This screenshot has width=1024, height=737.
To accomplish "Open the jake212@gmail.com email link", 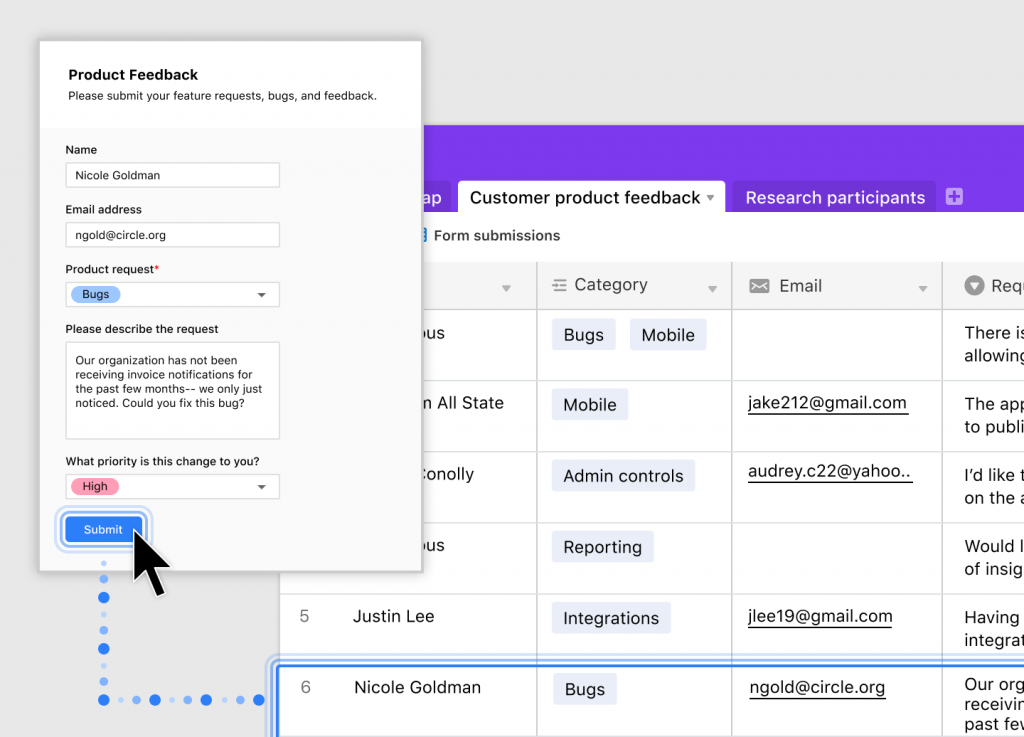I will (x=827, y=404).
